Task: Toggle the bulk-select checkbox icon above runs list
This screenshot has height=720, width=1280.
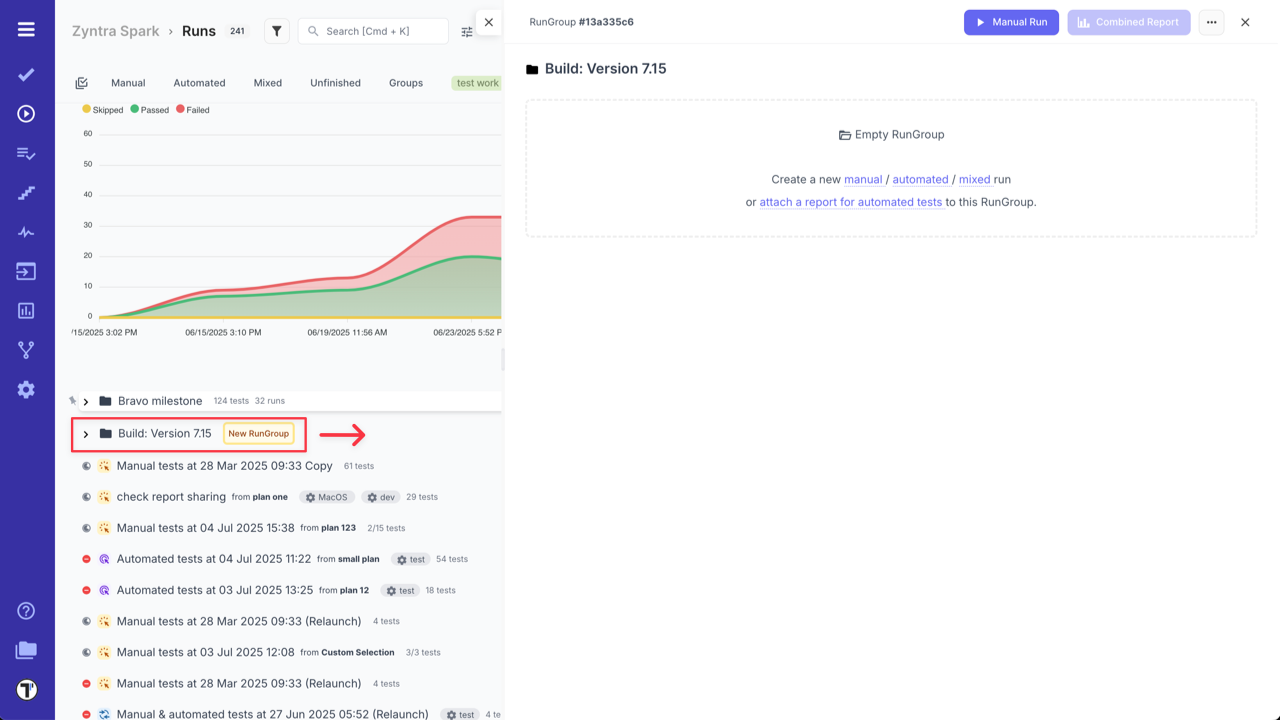Action: click(81, 82)
